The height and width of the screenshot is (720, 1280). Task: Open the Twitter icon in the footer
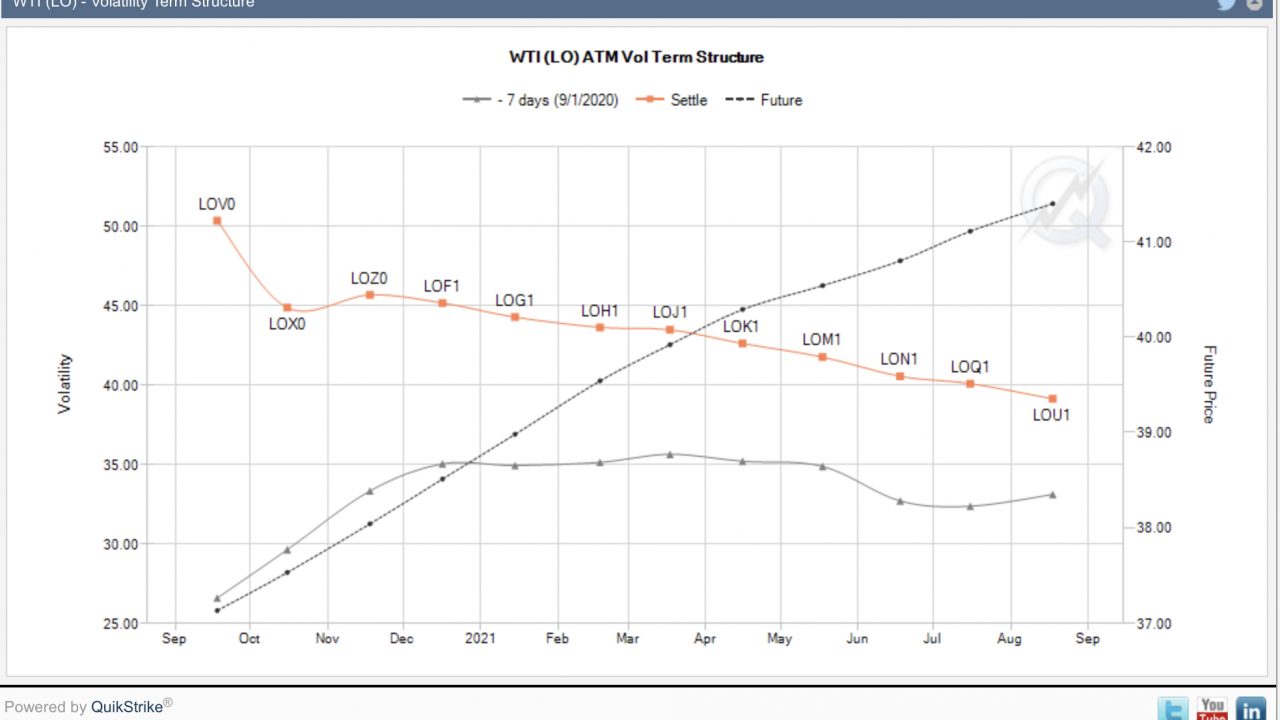(x=1173, y=709)
